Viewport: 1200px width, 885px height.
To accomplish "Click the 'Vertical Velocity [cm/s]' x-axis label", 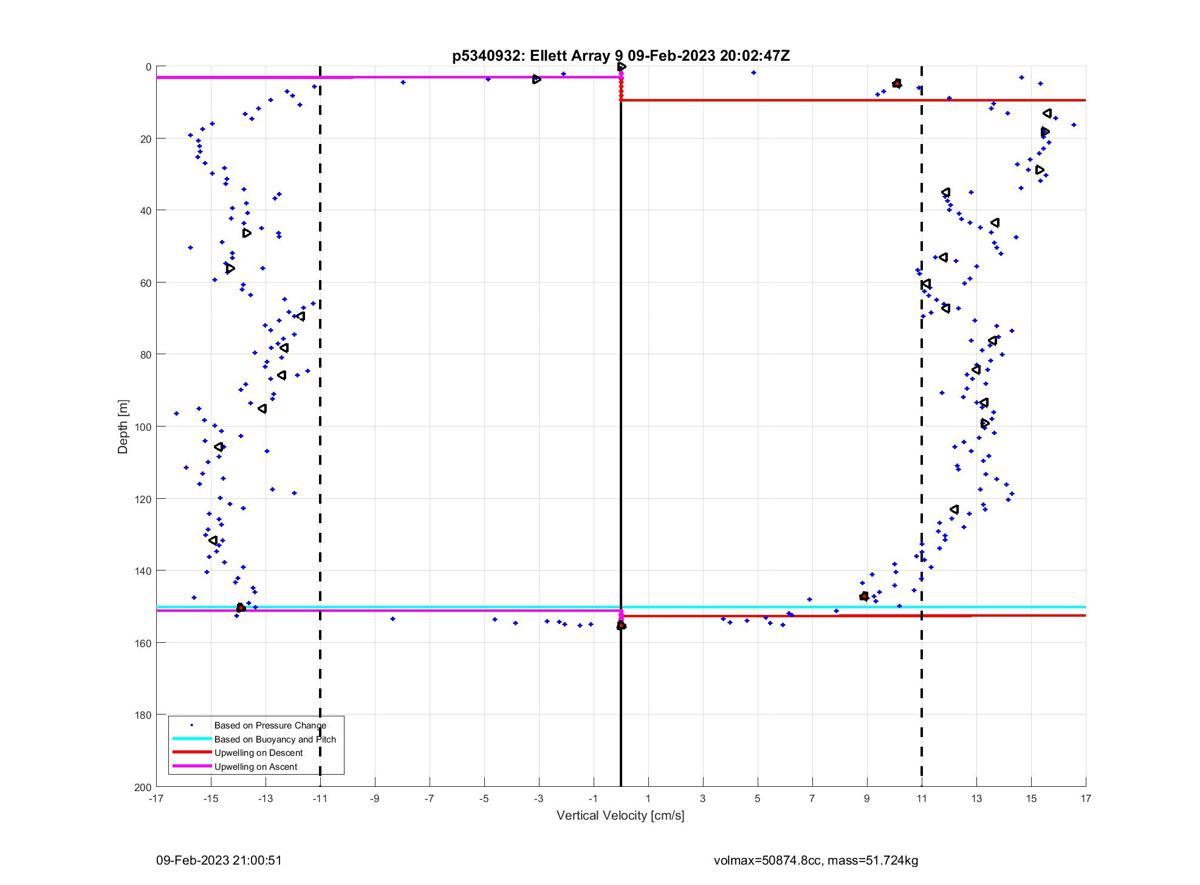I will (x=621, y=815).
